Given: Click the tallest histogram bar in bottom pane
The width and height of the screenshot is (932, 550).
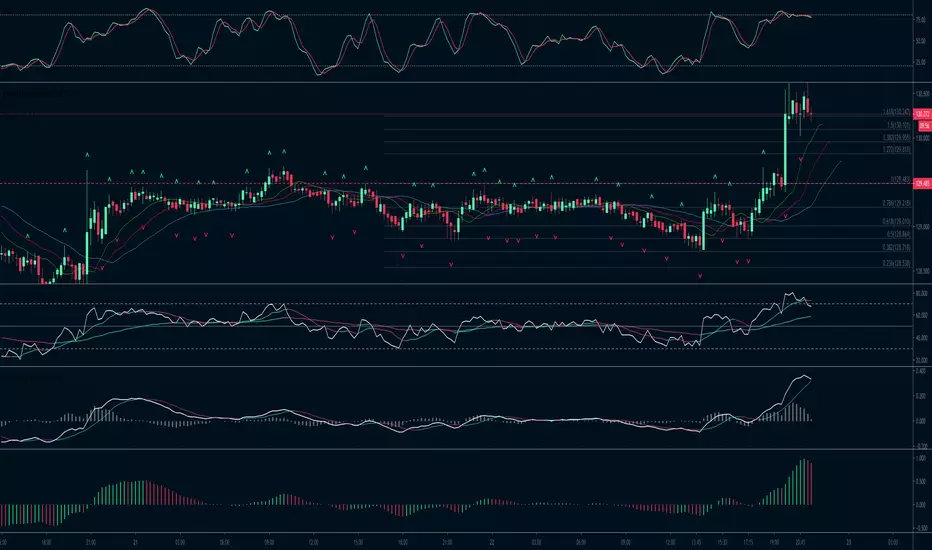Looking at the screenshot, I should click(802, 482).
